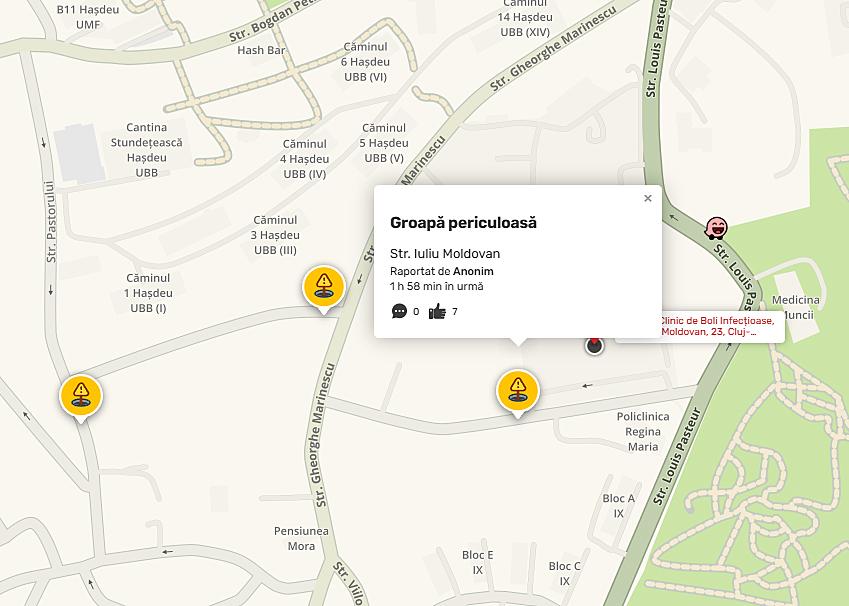Select the pothole icon near Policlinica Regina Maria
The image size is (849, 606).
pos(518,390)
